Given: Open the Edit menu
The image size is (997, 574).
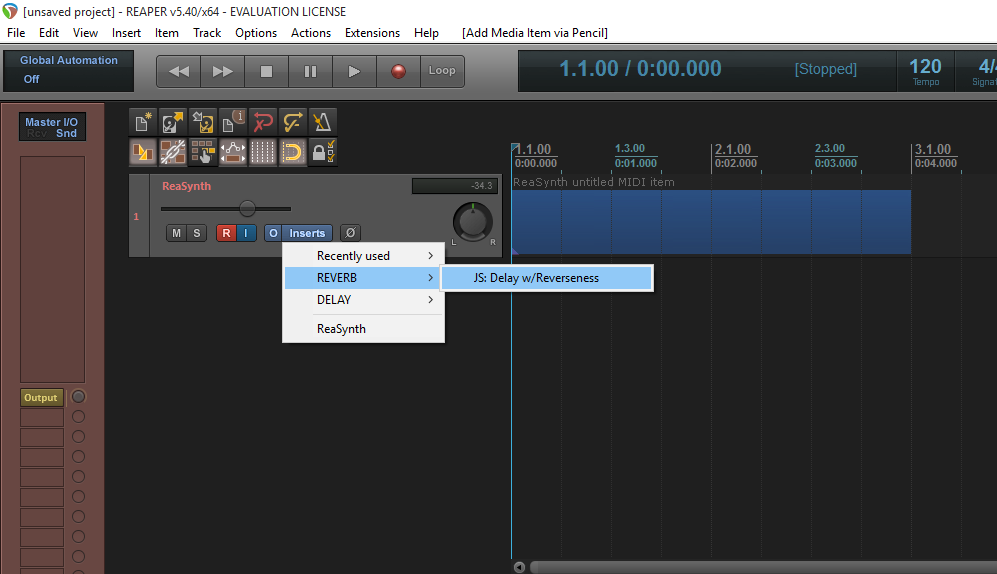Looking at the screenshot, I should click(x=49, y=33).
